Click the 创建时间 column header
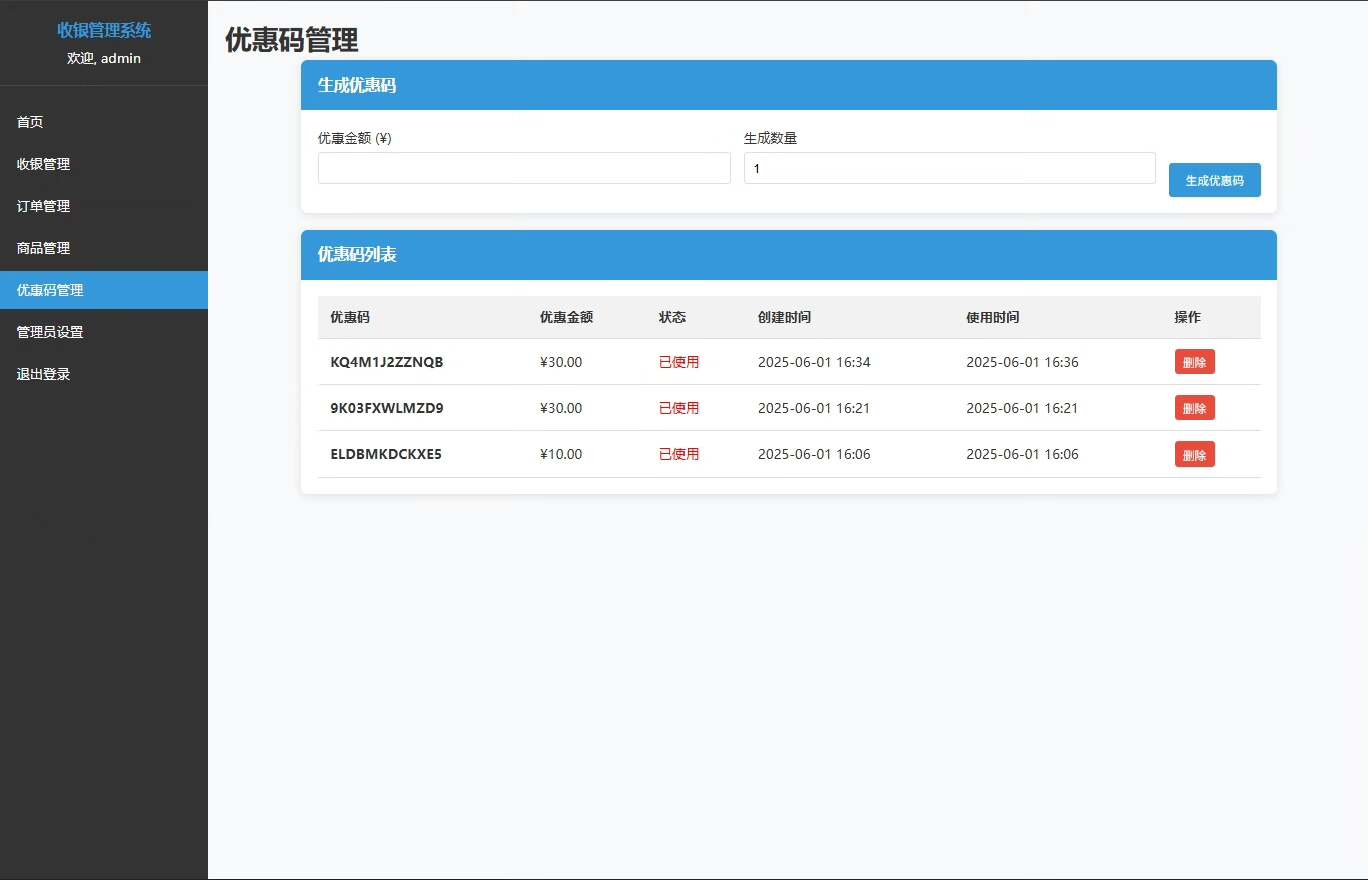This screenshot has width=1368, height=880. point(784,317)
